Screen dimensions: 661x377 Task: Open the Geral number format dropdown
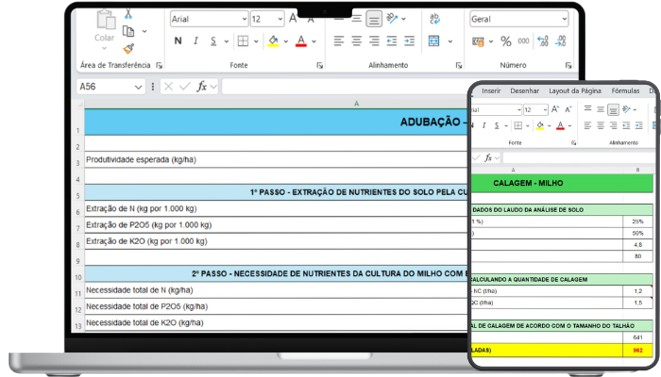564,19
